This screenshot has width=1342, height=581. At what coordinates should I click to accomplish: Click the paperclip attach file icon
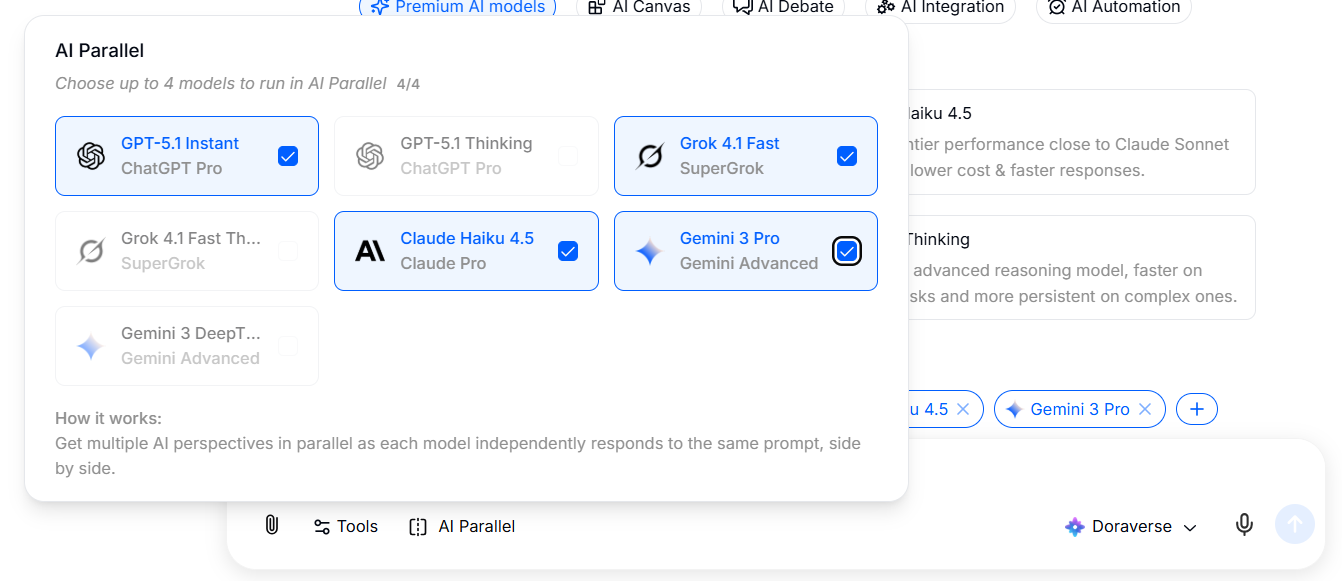pos(271,525)
